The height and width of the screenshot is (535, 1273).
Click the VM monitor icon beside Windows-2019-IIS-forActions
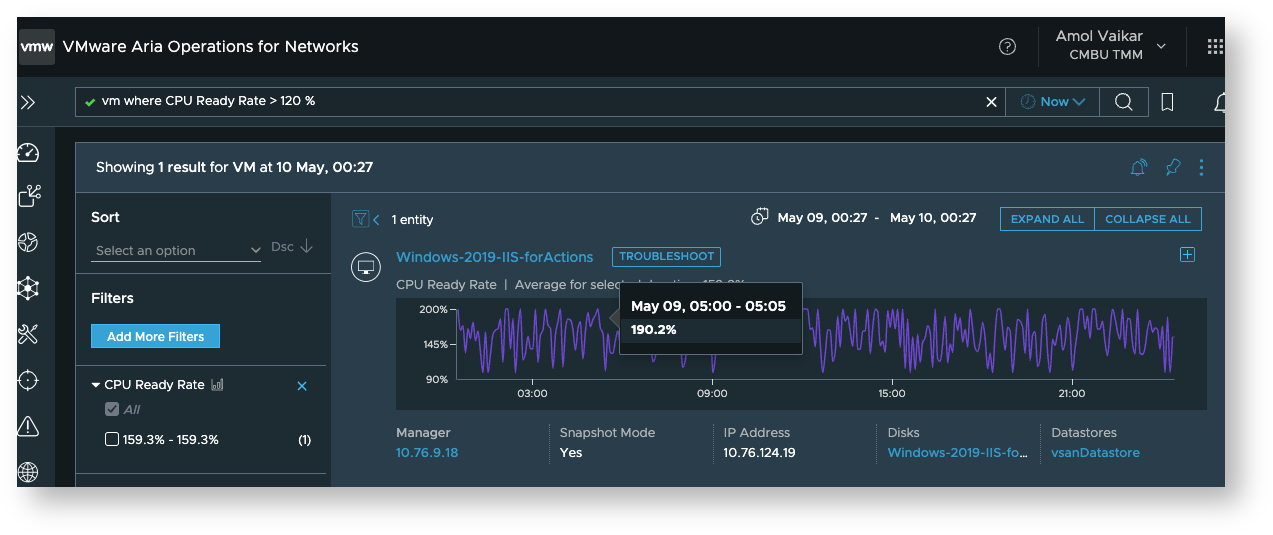366,267
